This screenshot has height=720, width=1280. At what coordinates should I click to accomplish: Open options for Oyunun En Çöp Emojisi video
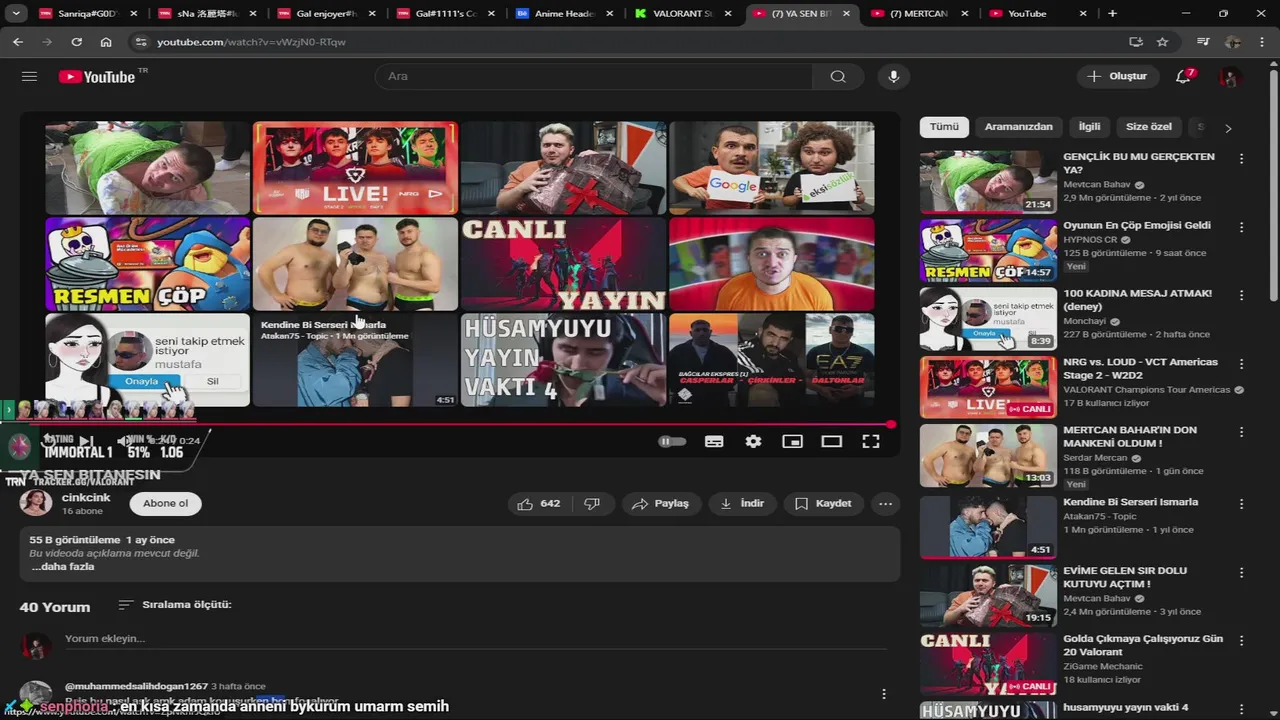(x=1241, y=228)
